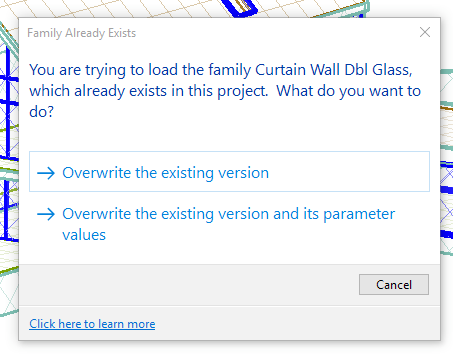Close the Family Already Exists dialog
The height and width of the screenshot is (364, 453).
(x=425, y=32)
